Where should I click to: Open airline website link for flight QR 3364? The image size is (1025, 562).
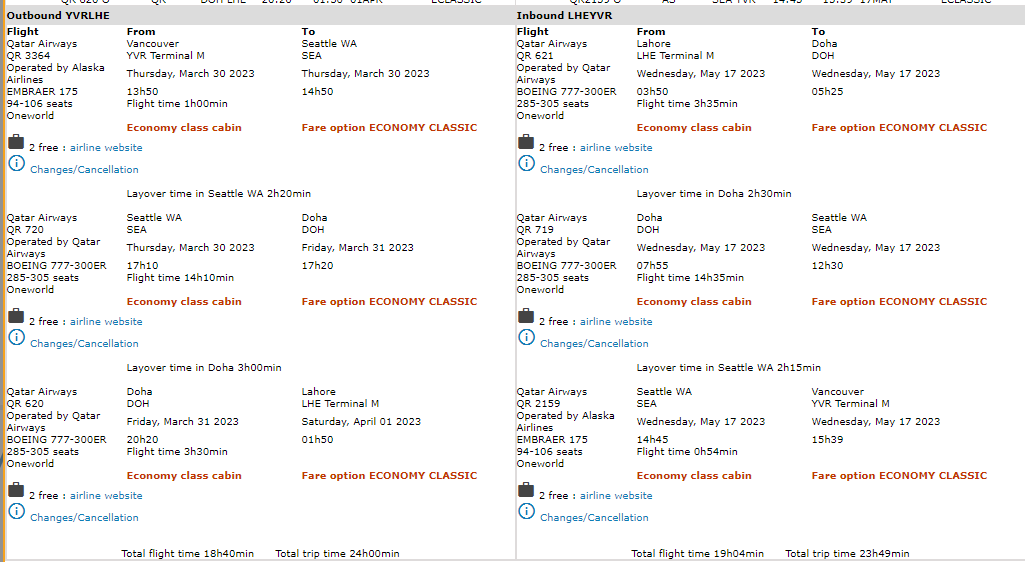pyautogui.click(x=106, y=148)
